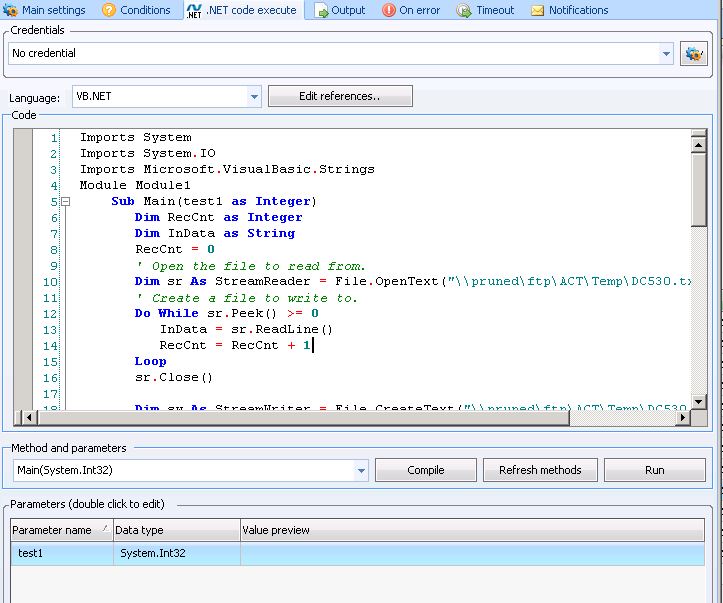Click the Refresh methods button
The height and width of the screenshot is (603, 723).
[x=540, y=470]
